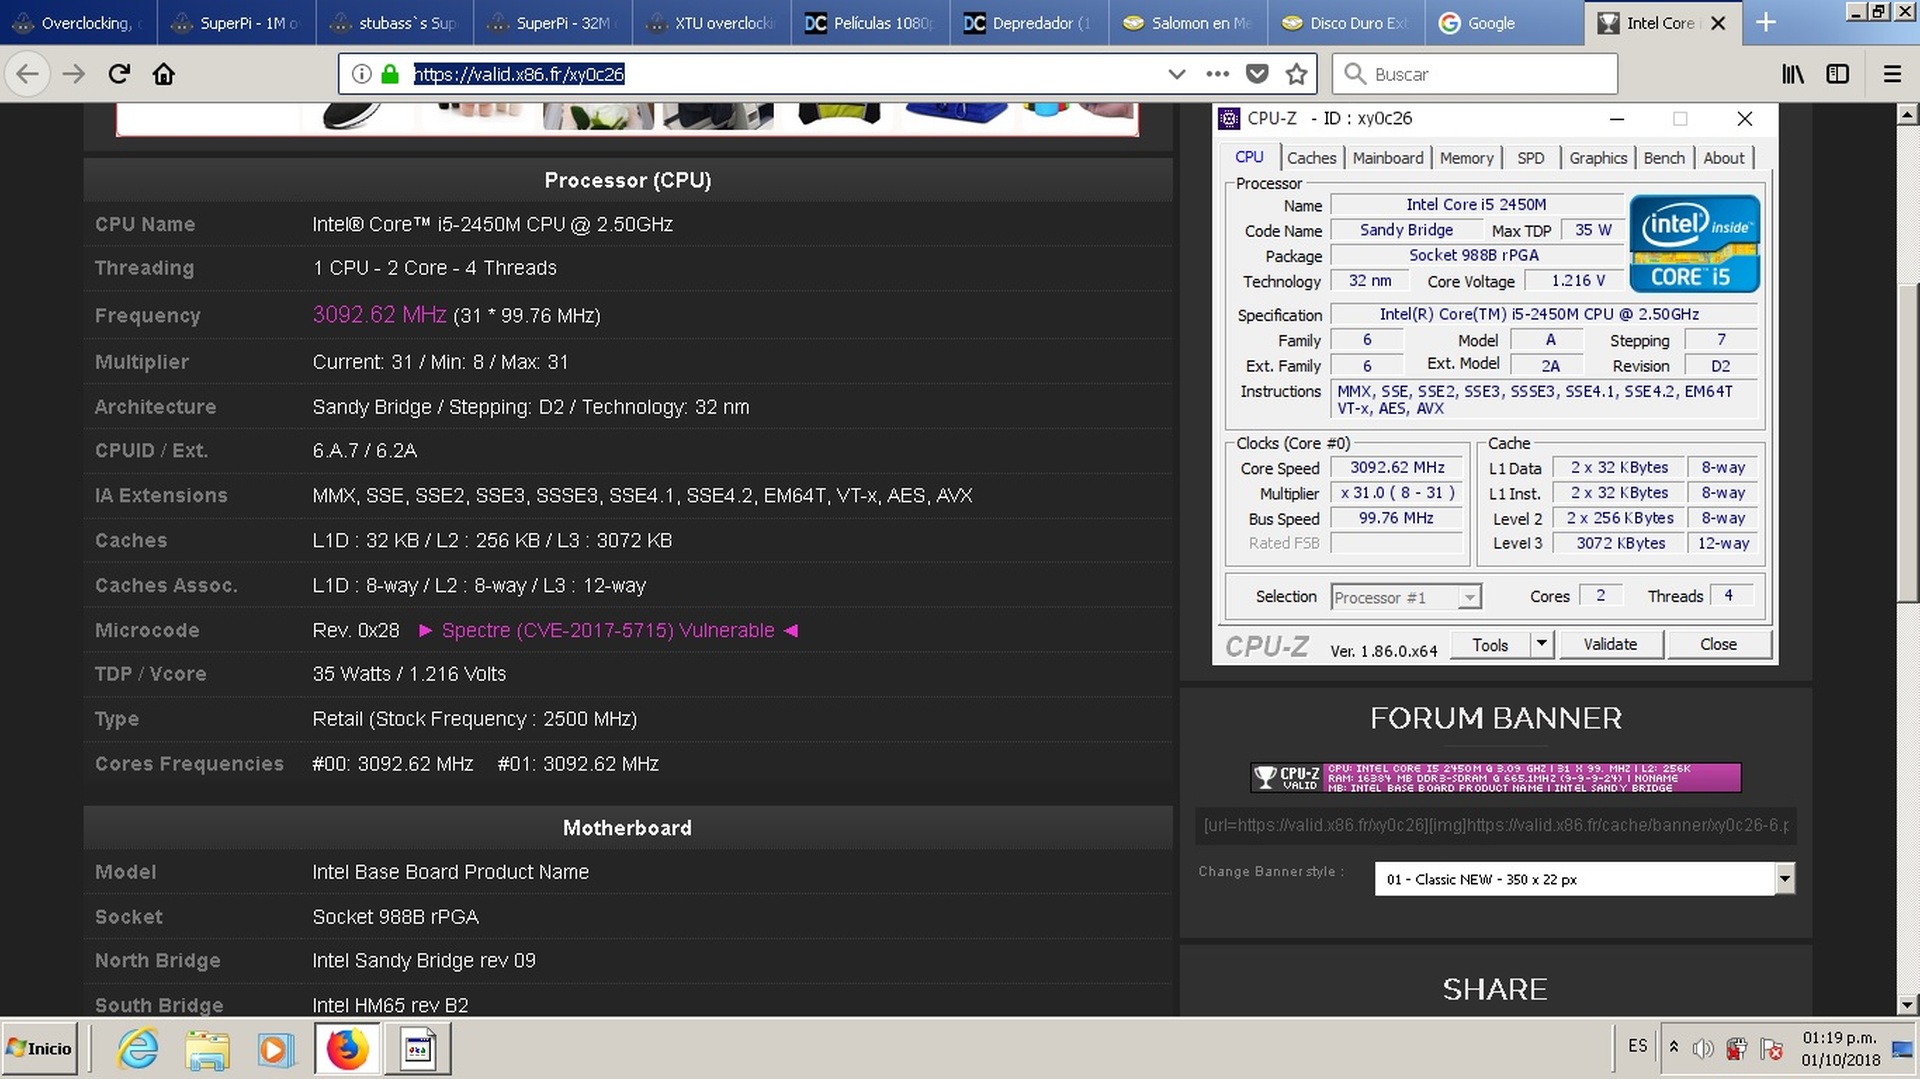Open the Inicio start menu

pyautogui.click(x=40, y=1048)
